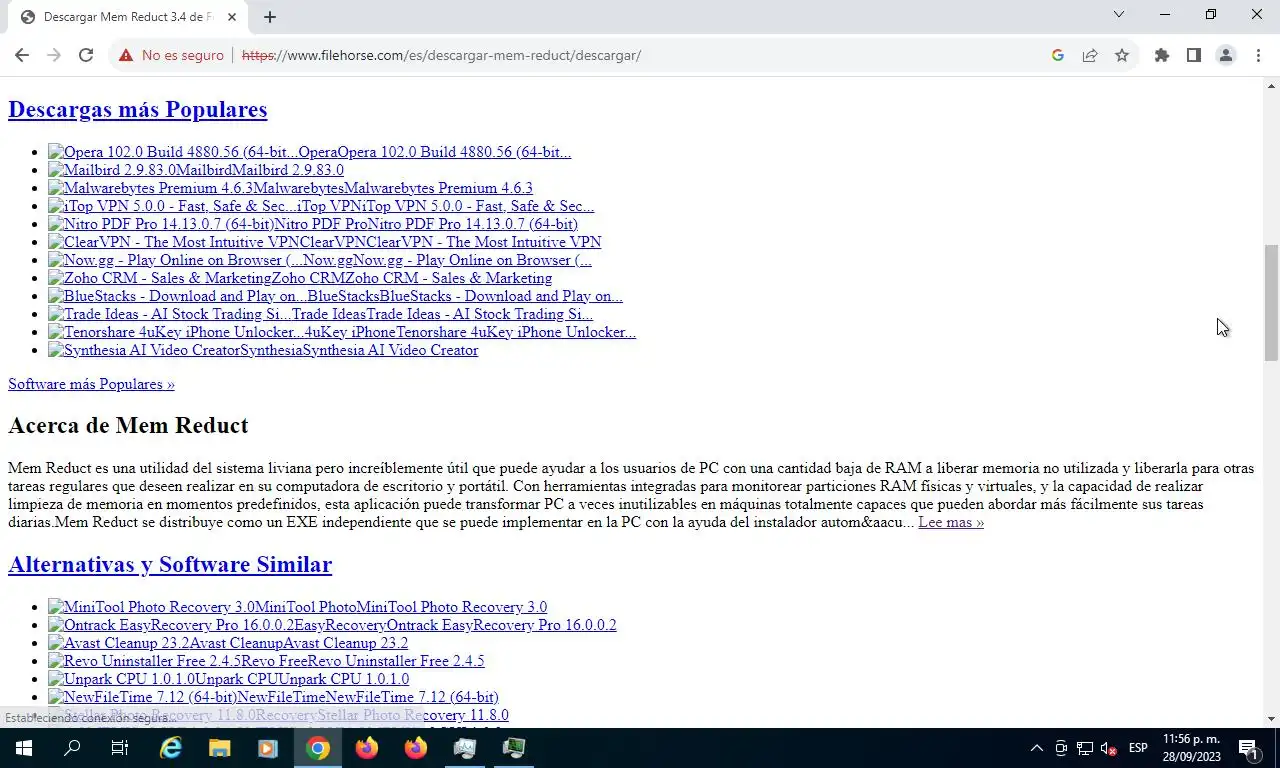Viewport: 1280px width, 768px height.
Task: Open the Mailbird 2.9.83.0 link
Action: [196, 170]
